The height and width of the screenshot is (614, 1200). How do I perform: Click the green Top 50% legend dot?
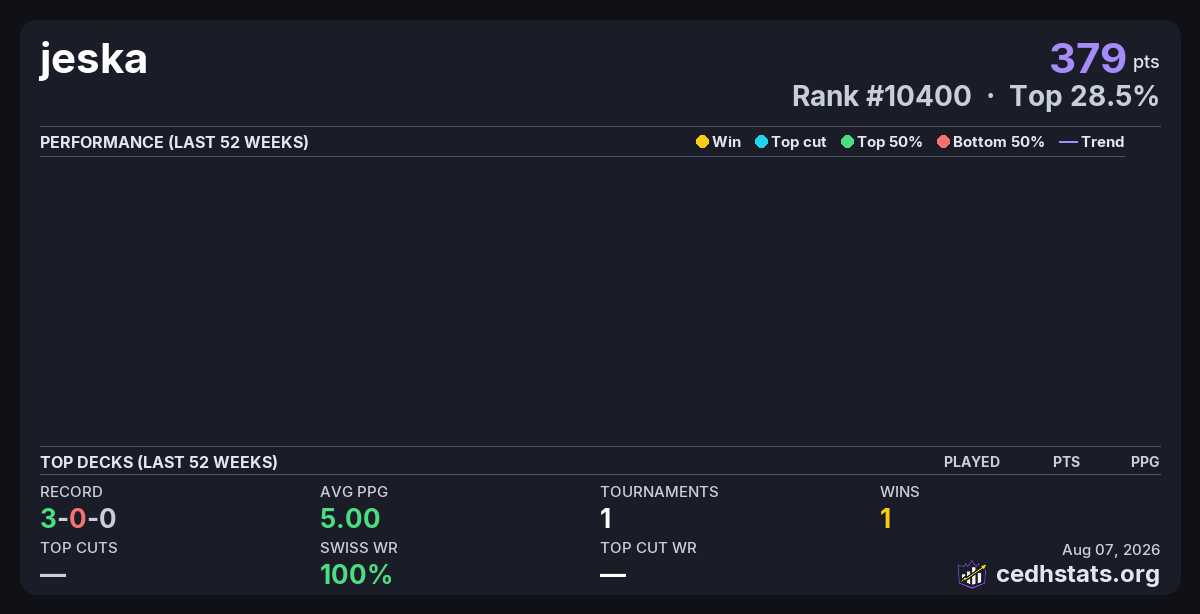click(x=847, y=142)
